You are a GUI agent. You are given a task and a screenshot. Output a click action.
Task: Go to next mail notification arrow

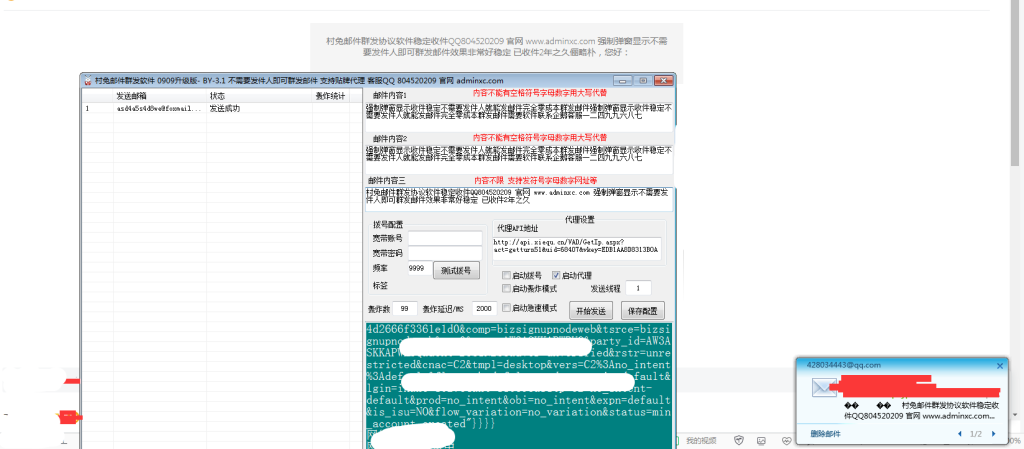993,433
